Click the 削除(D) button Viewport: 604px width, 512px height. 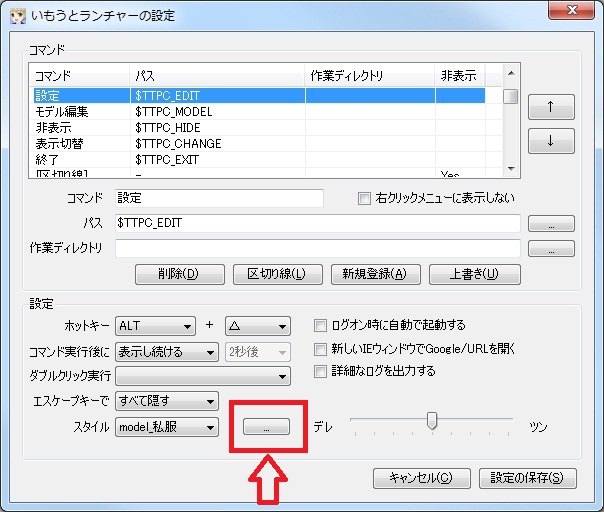pyautogui.click(x=180, y=274)
